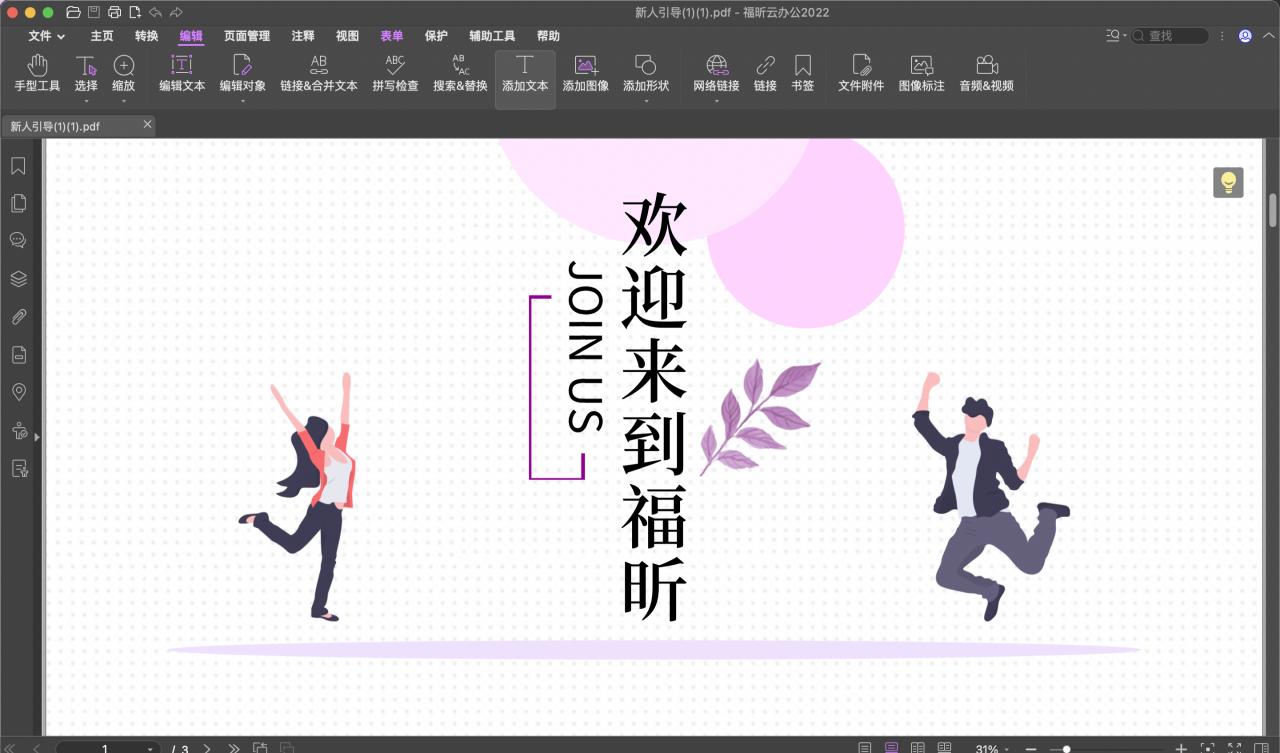Open the Layers panel in the sidebar
The height and width of the screenshot is (753, 1280).
click(x=18, y=278)
